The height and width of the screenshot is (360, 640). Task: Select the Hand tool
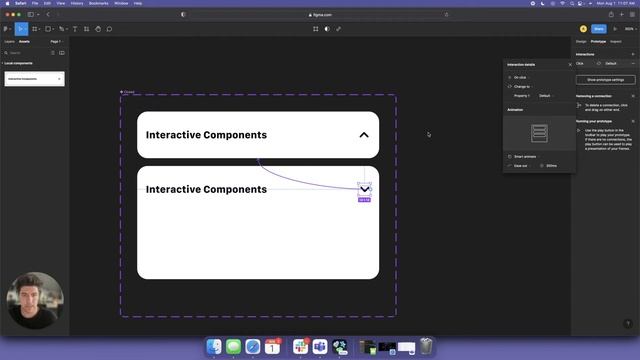point(98,29)
